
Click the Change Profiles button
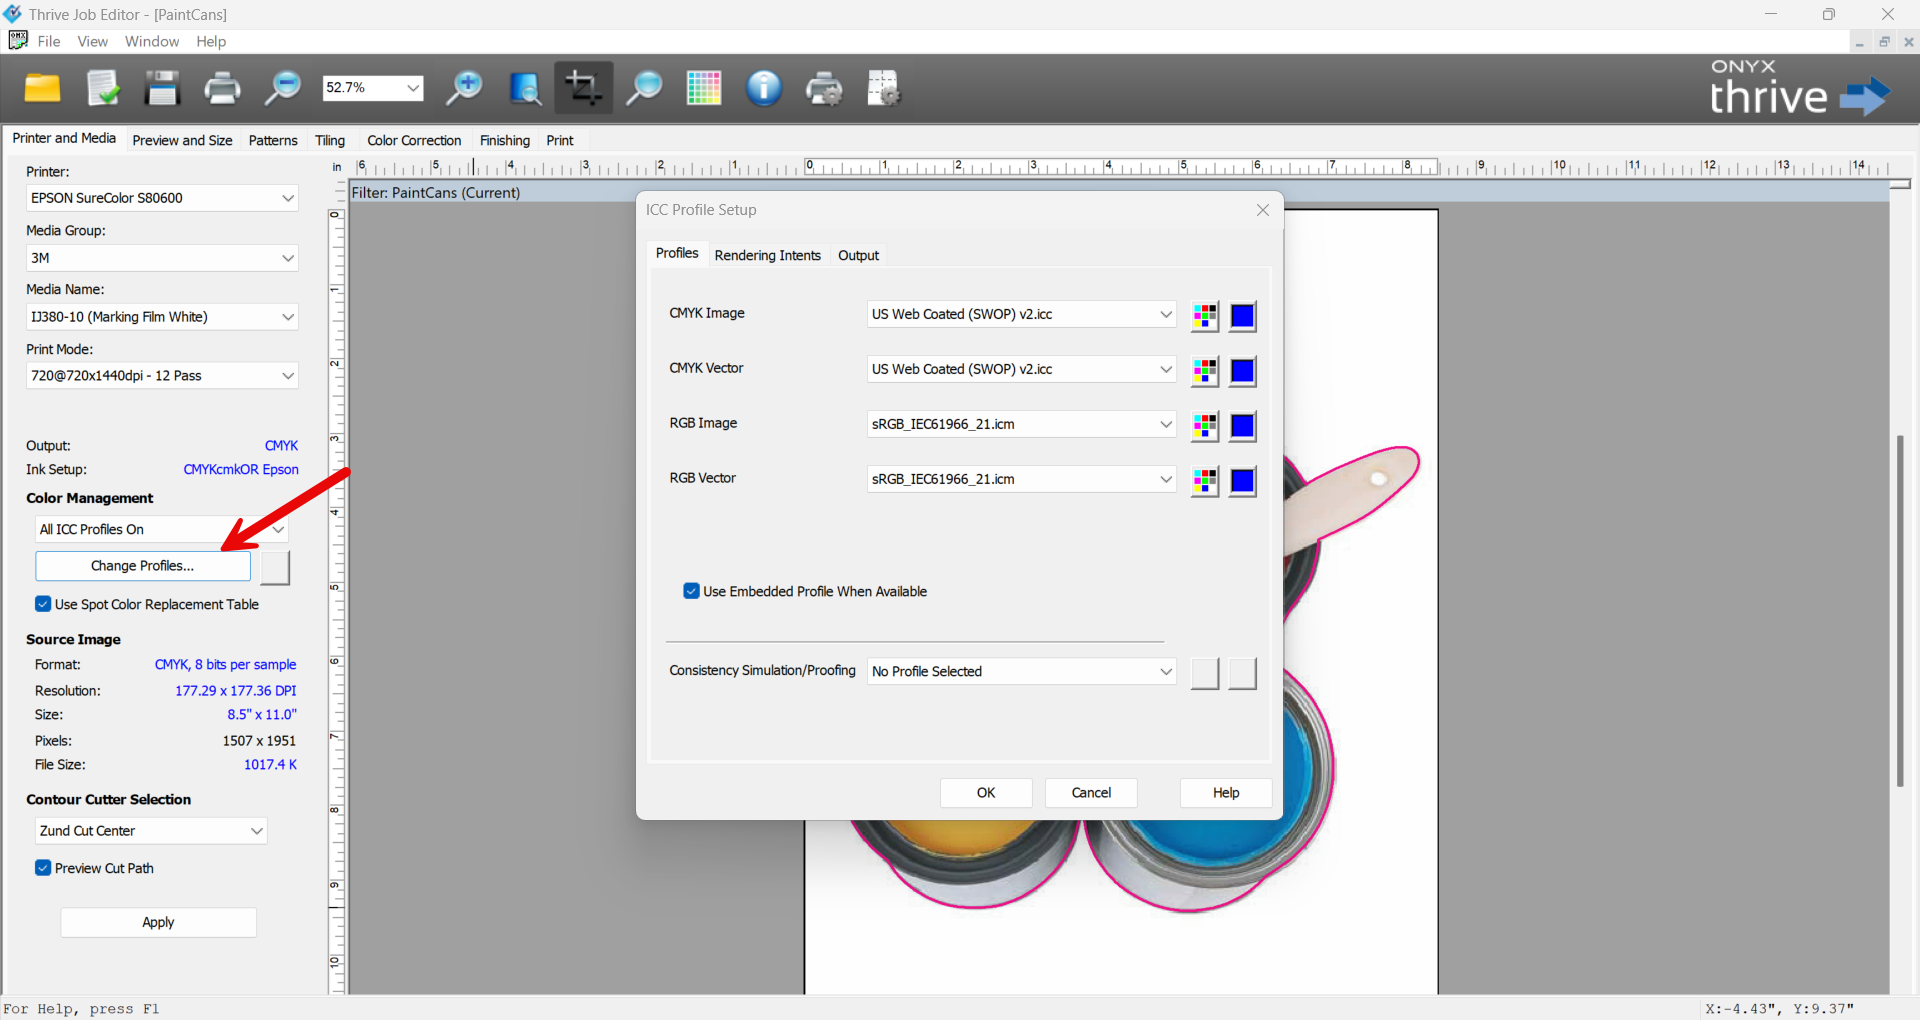pos(143,566)
